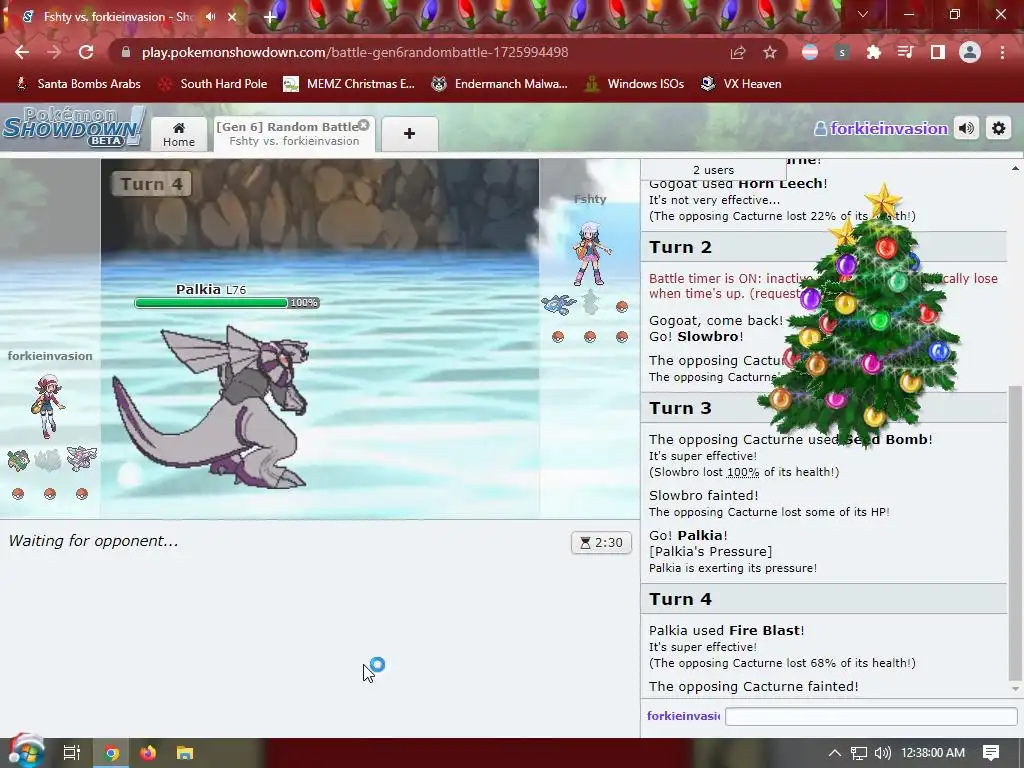The image size is (1024, 768).
Task: Mute the Chrome tab audio icon
Action: click(210, 17)
